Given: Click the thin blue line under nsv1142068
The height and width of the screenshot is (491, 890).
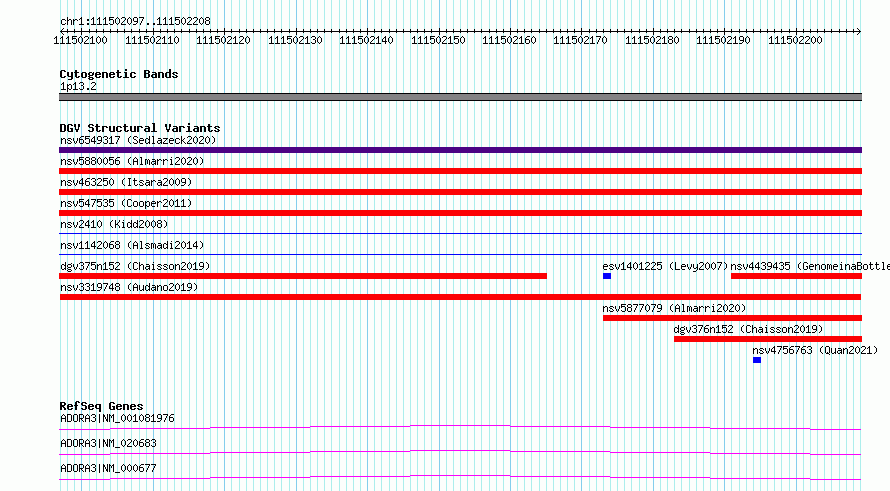Looking at the screenshot, I should point(460,254).
